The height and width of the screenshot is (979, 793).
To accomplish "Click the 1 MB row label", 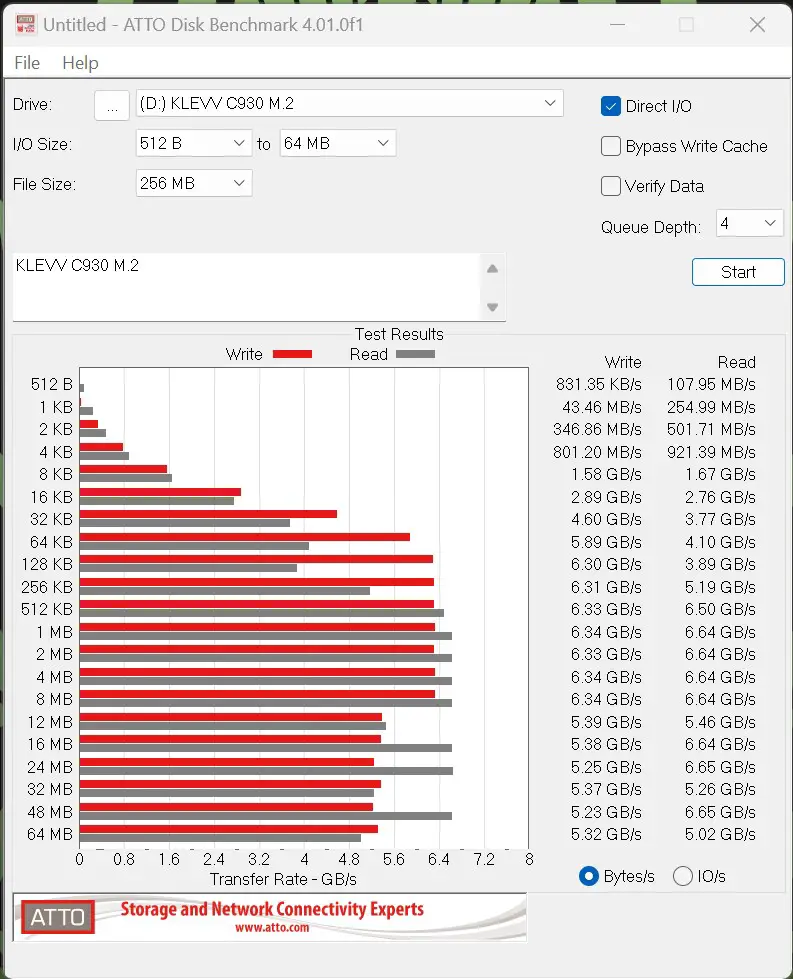I will (x=54, y=632).
